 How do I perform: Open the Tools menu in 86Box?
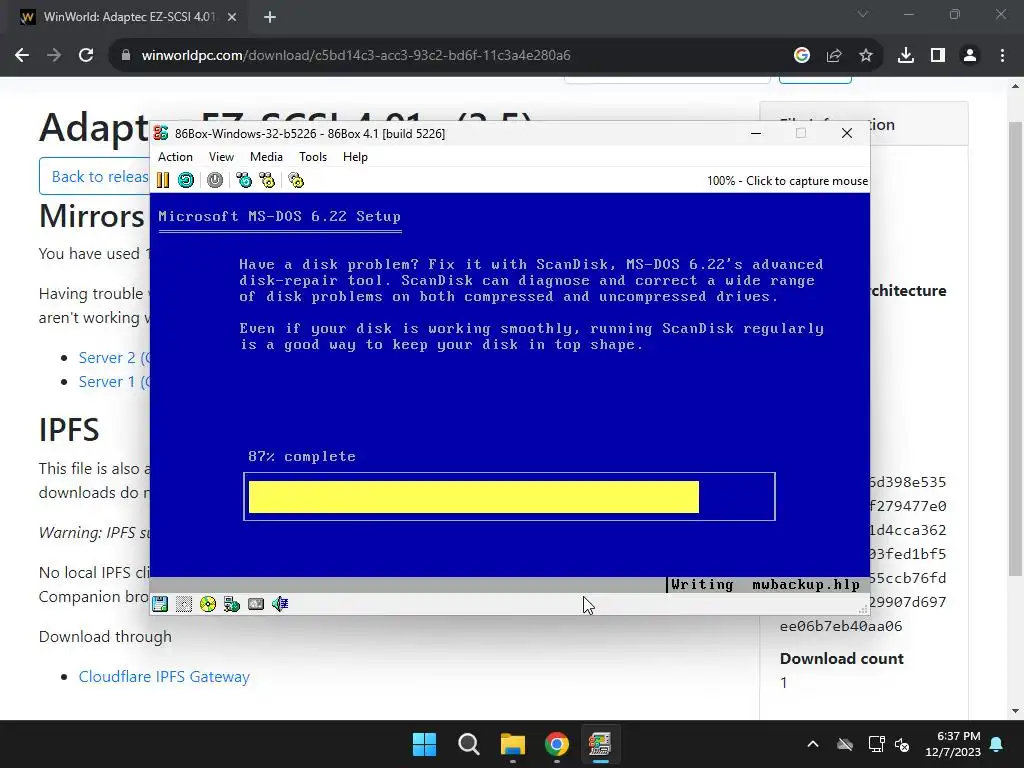click(x=313, y=157)
